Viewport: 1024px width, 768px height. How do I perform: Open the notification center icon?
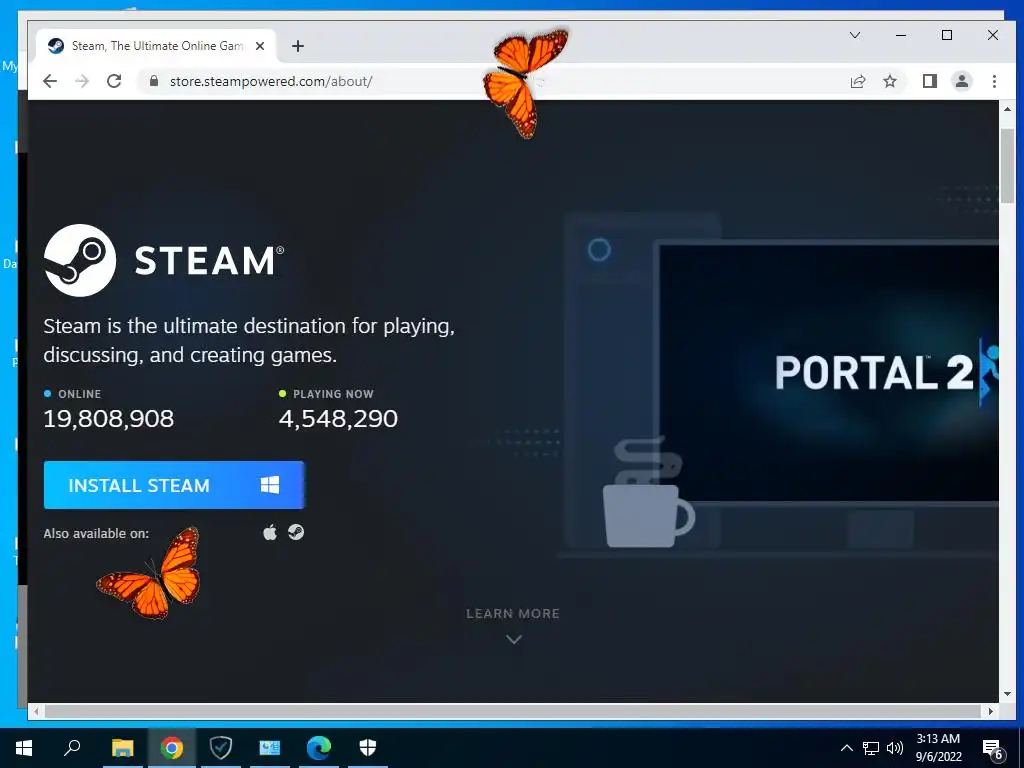(x=993, y=749)
